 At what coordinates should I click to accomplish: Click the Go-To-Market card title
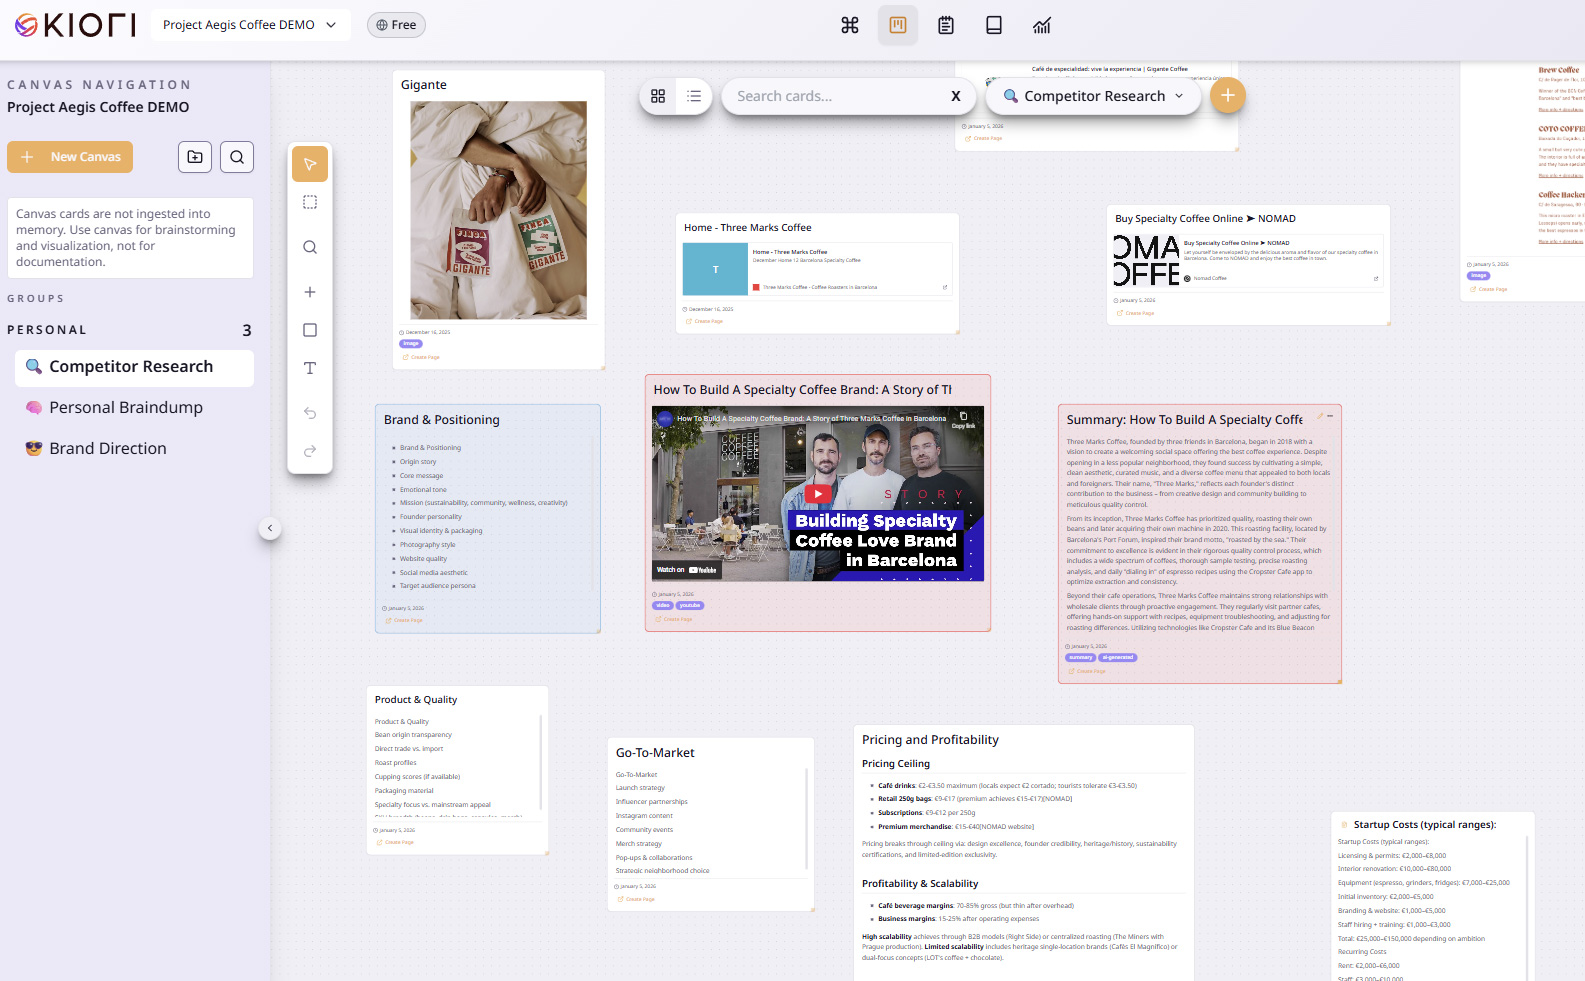[655, 753]
